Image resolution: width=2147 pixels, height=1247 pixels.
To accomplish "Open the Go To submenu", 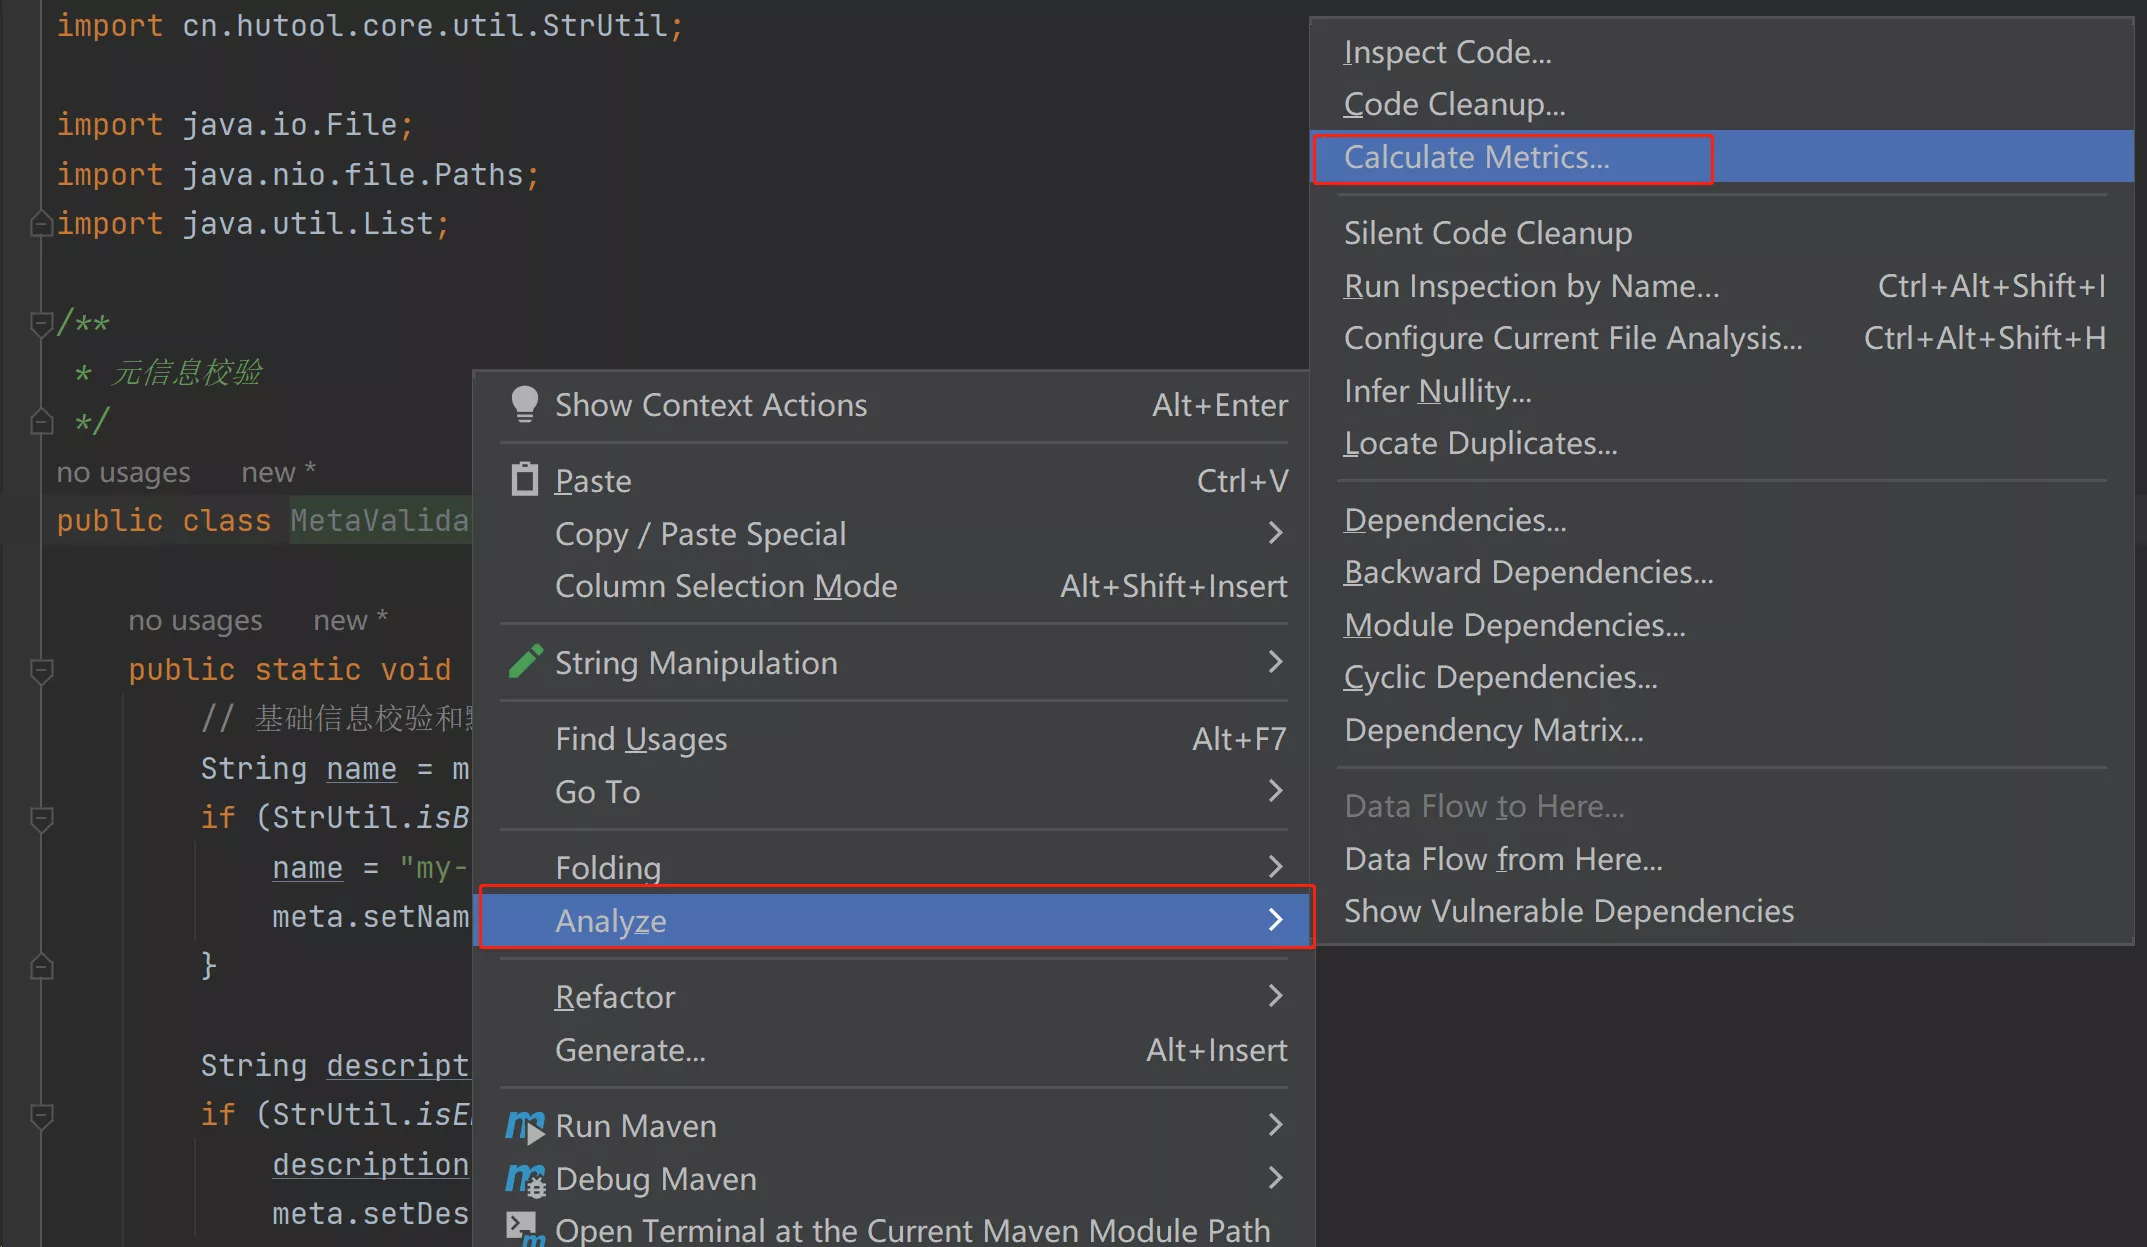I will (893, 792).
